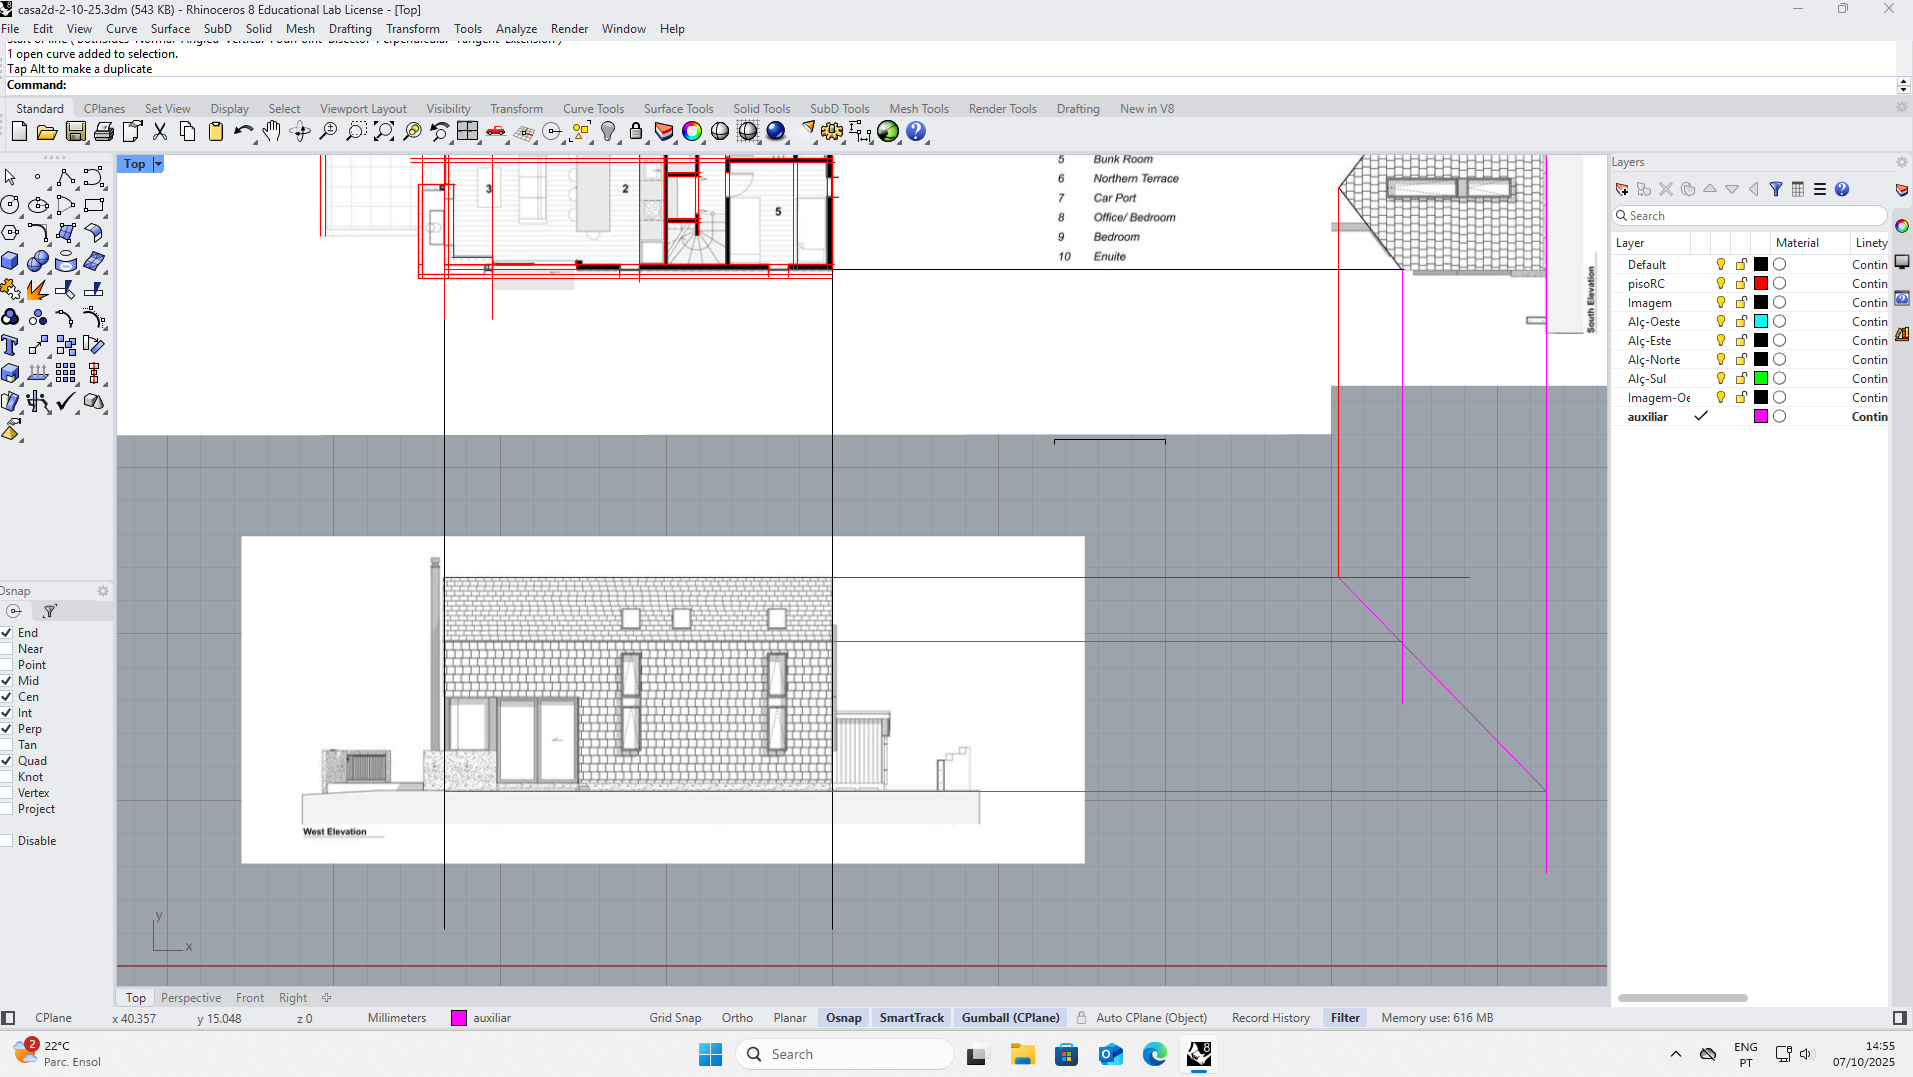
Task: Click the Save file icon in the toolbar
Action: (75, 132)
